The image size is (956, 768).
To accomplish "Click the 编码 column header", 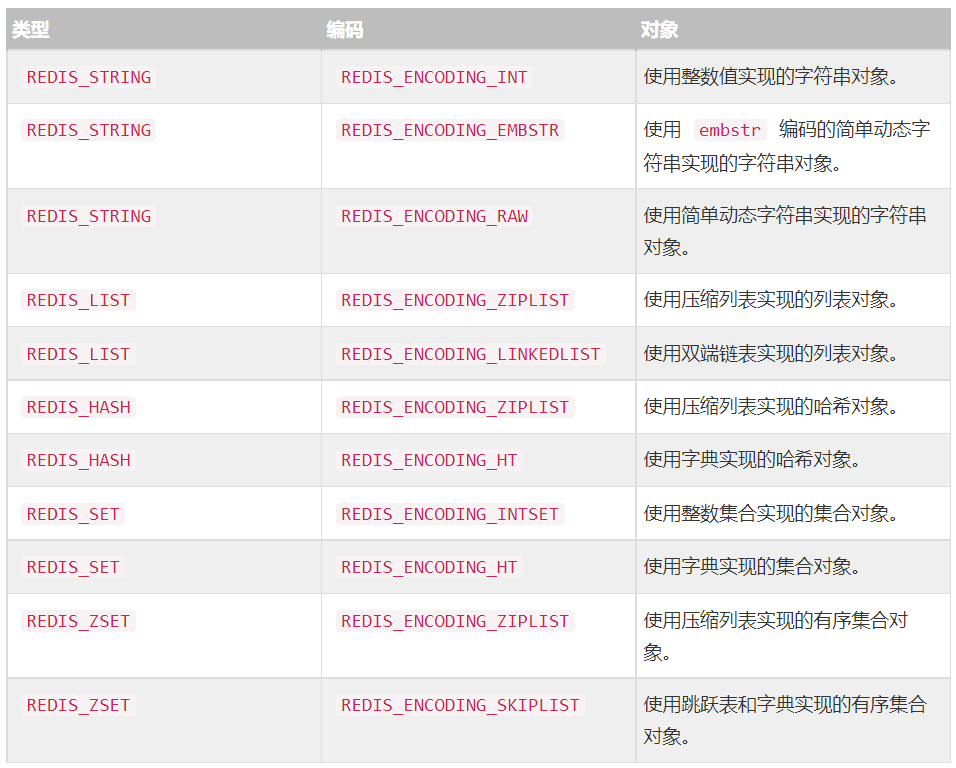I will point(344,29).
